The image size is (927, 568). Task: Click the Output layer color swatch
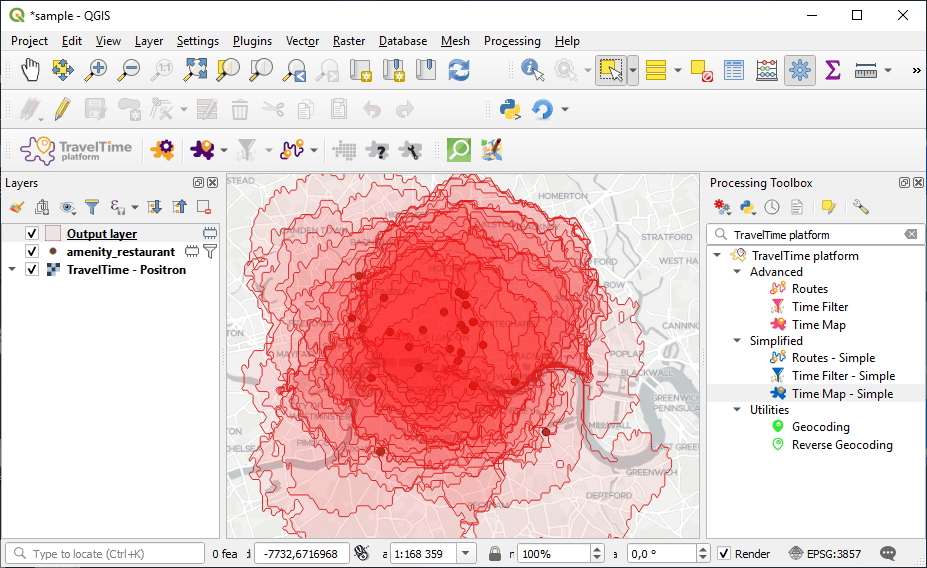(x=52, y=234)
